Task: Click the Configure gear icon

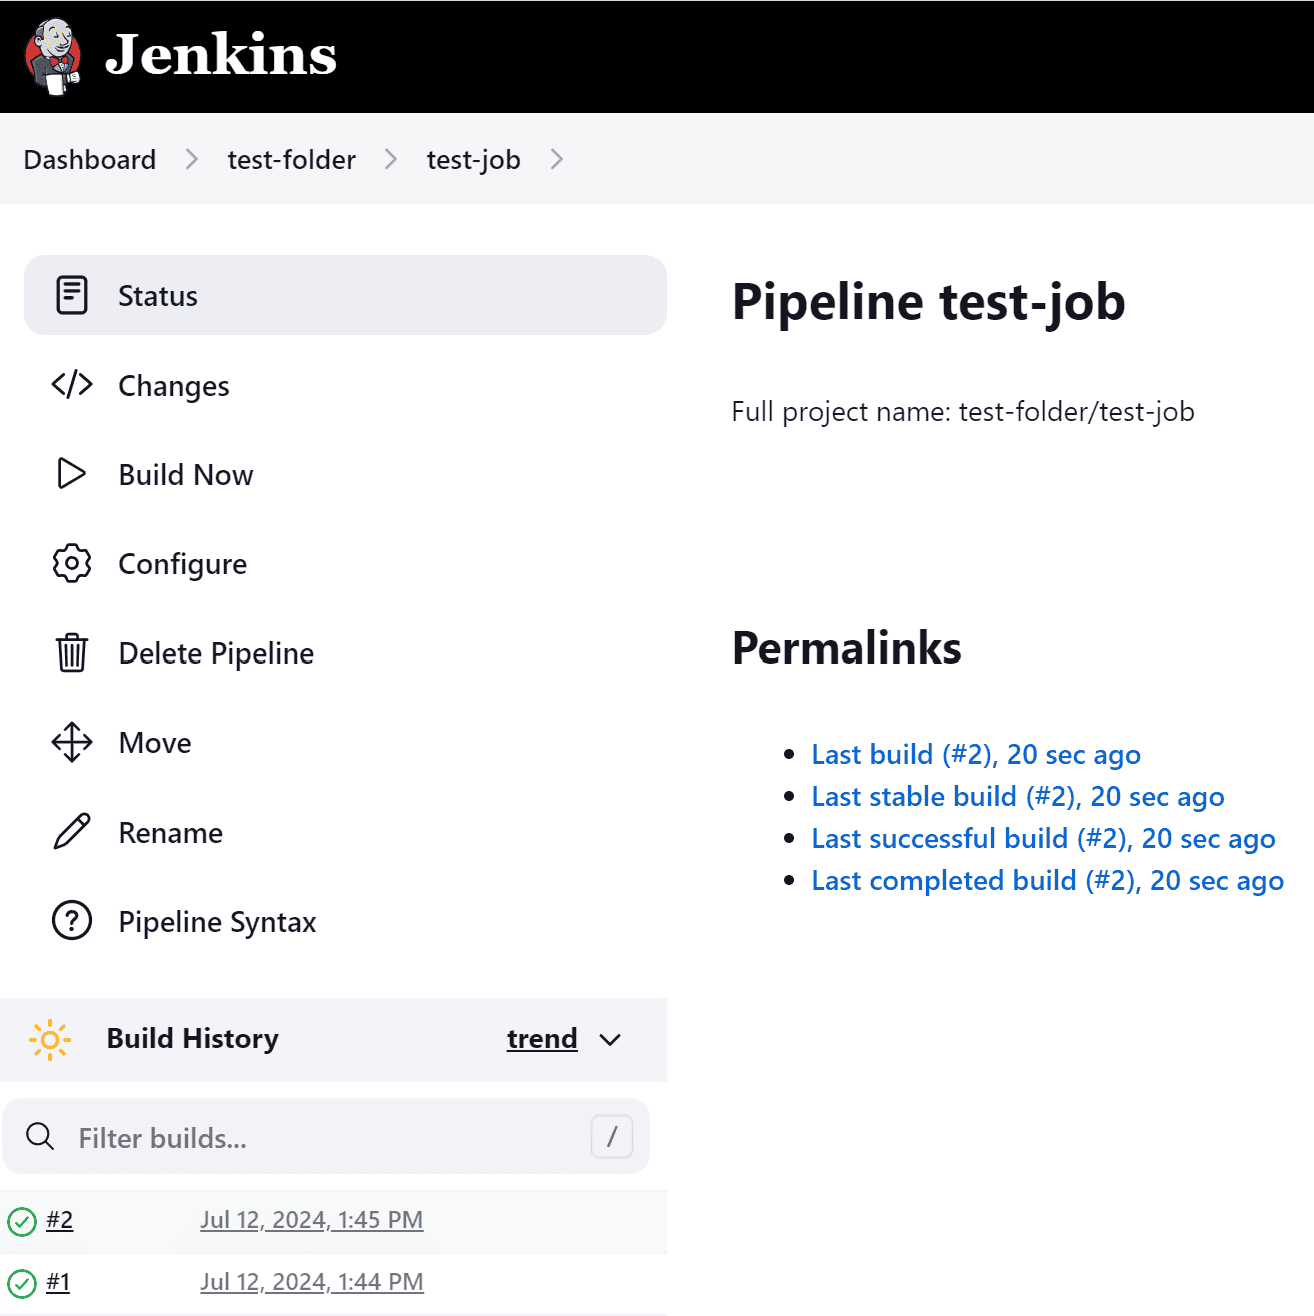Action: point(72,563)
